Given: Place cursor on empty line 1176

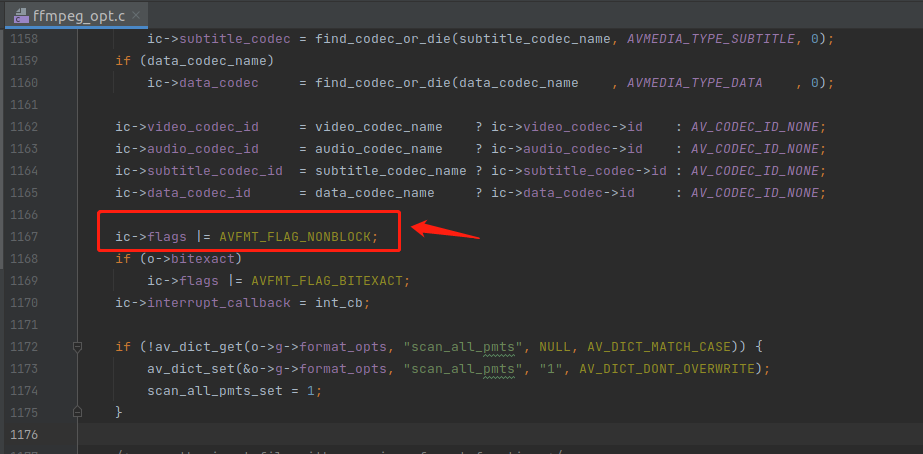Looking at the screenshot, I should (x=400, y=434).
